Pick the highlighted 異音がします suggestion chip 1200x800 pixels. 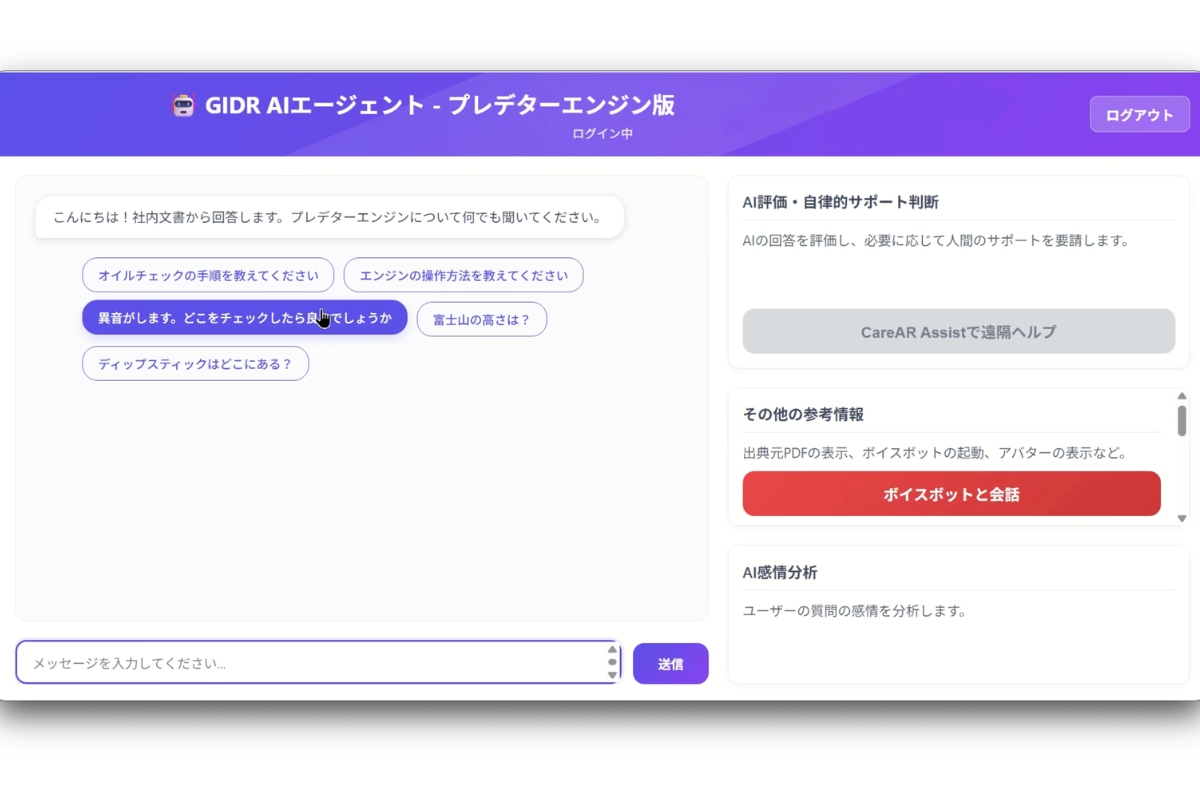coord(244,318)
